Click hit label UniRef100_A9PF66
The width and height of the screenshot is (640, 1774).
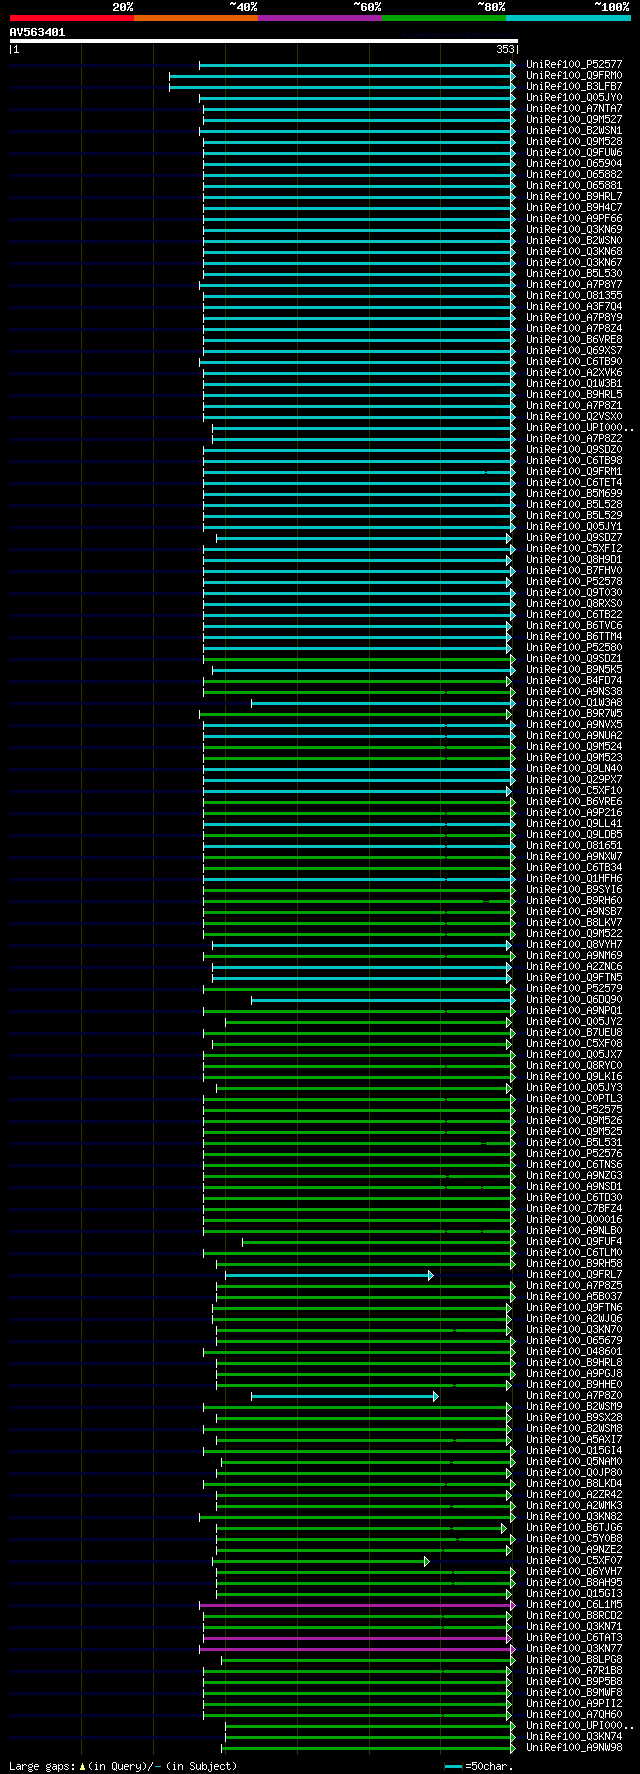click(x=574, y=219)
